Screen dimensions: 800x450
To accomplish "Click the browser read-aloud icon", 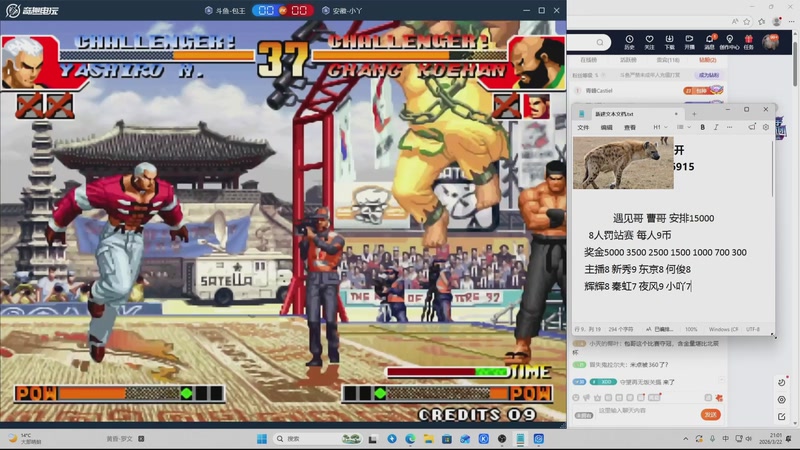I will pyautogui.click(x=735, y=21).
